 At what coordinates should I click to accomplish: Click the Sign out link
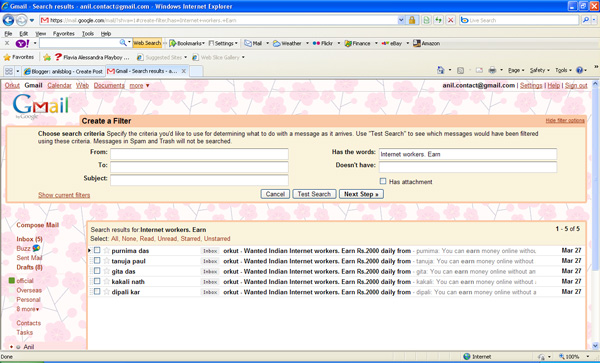coord(576,86)
